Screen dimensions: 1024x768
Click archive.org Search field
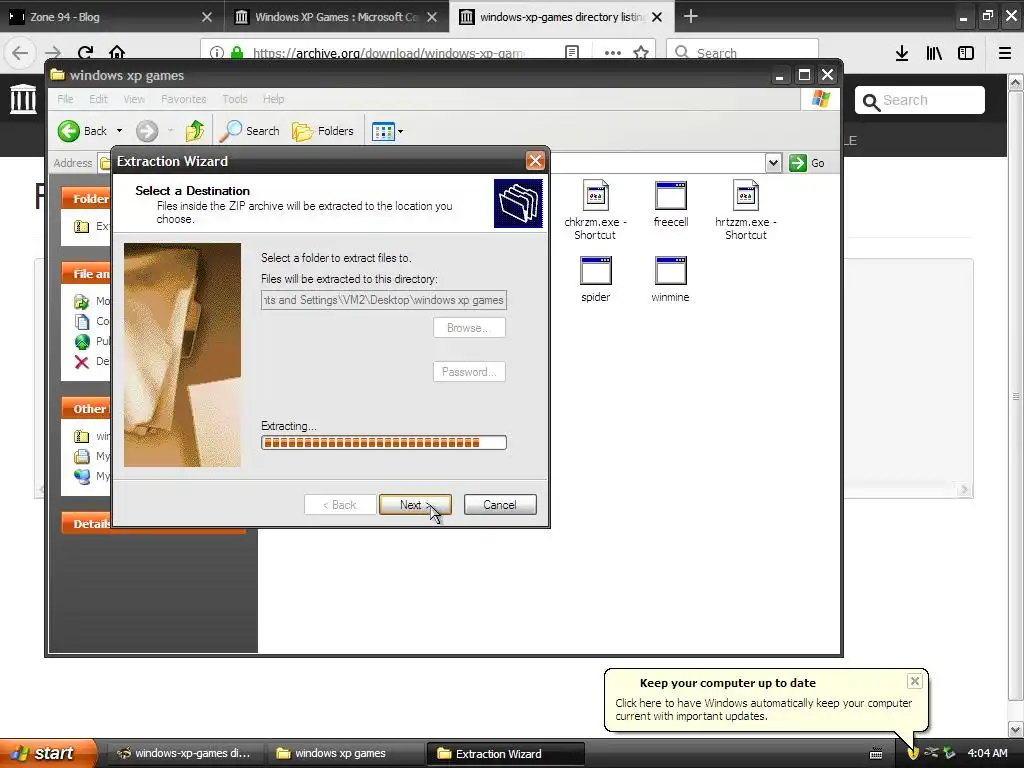tap(920, 101)
